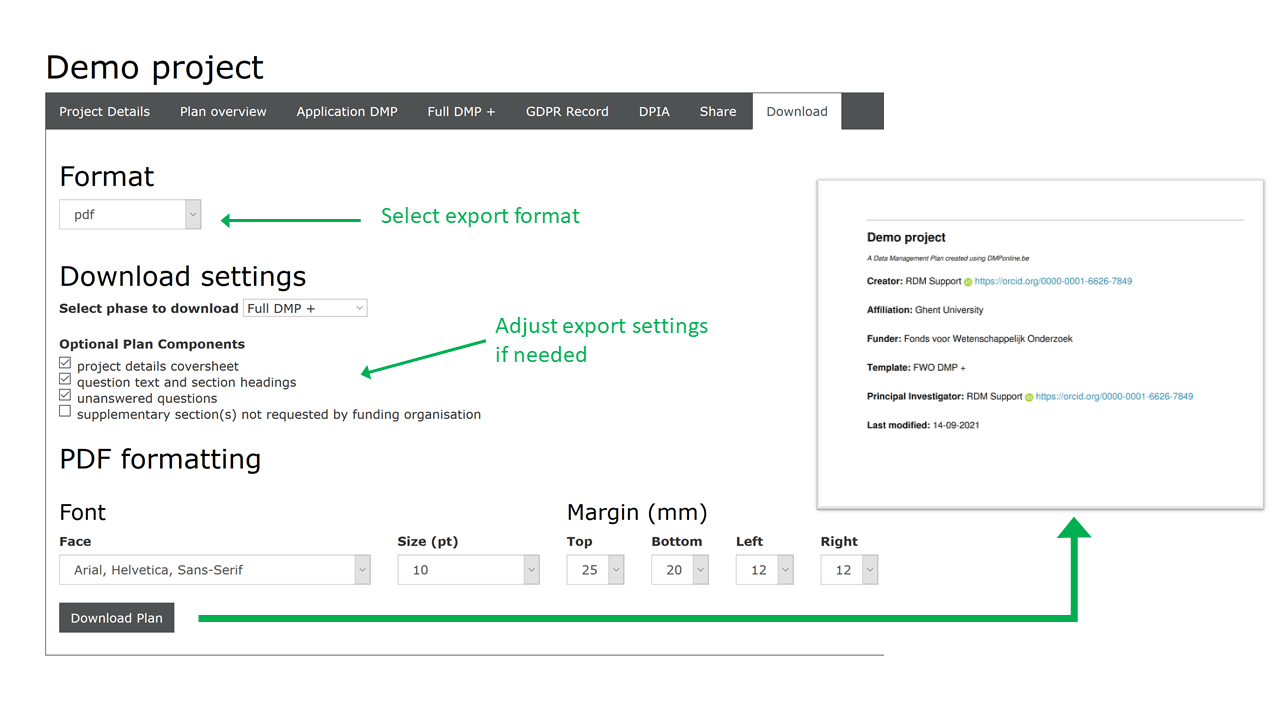Open the GDPR Record tab
This screenshot has height=720, width=1280.
(x=567, y=112)
